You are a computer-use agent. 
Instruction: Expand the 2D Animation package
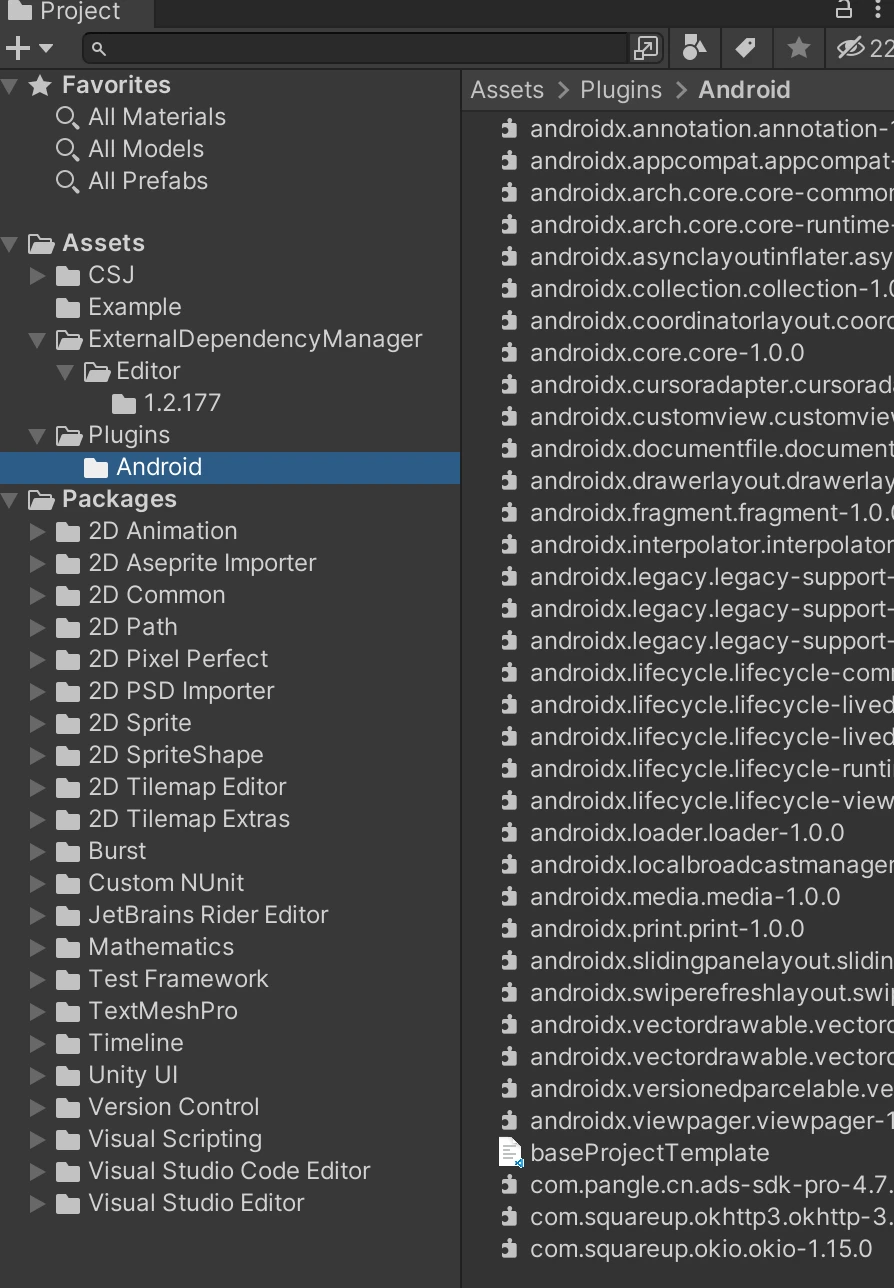tap(38, 531)
